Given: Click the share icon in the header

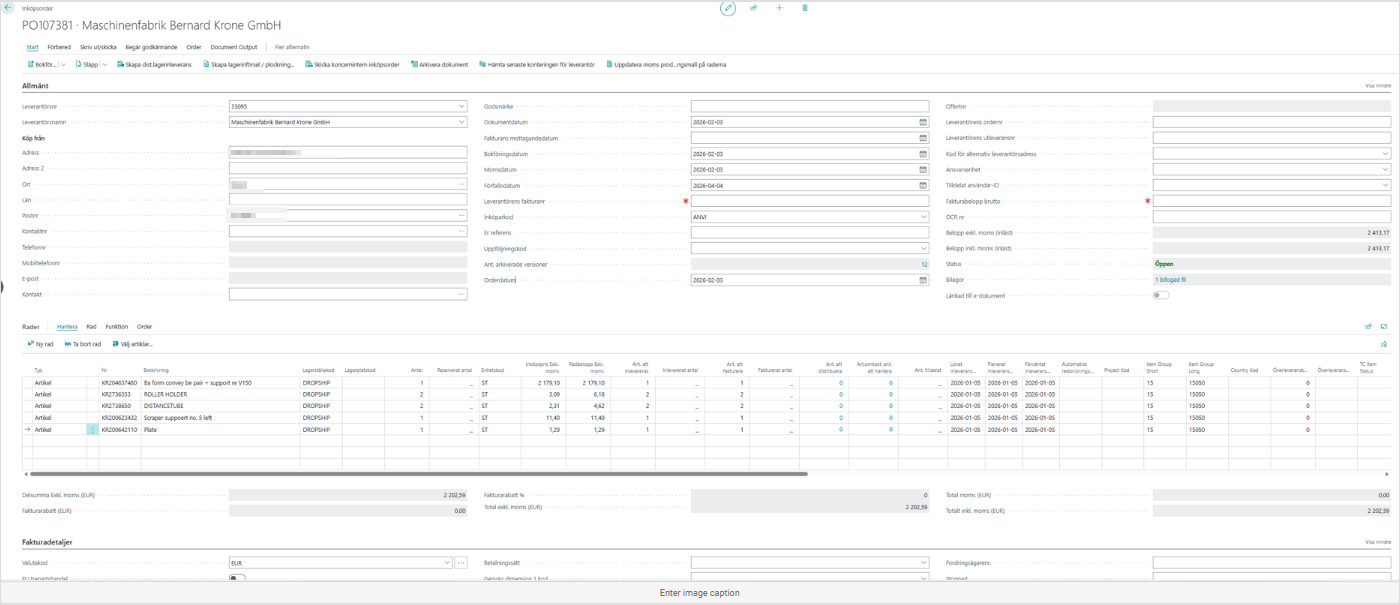Looking at the screenshot, I should pos(754,8).
